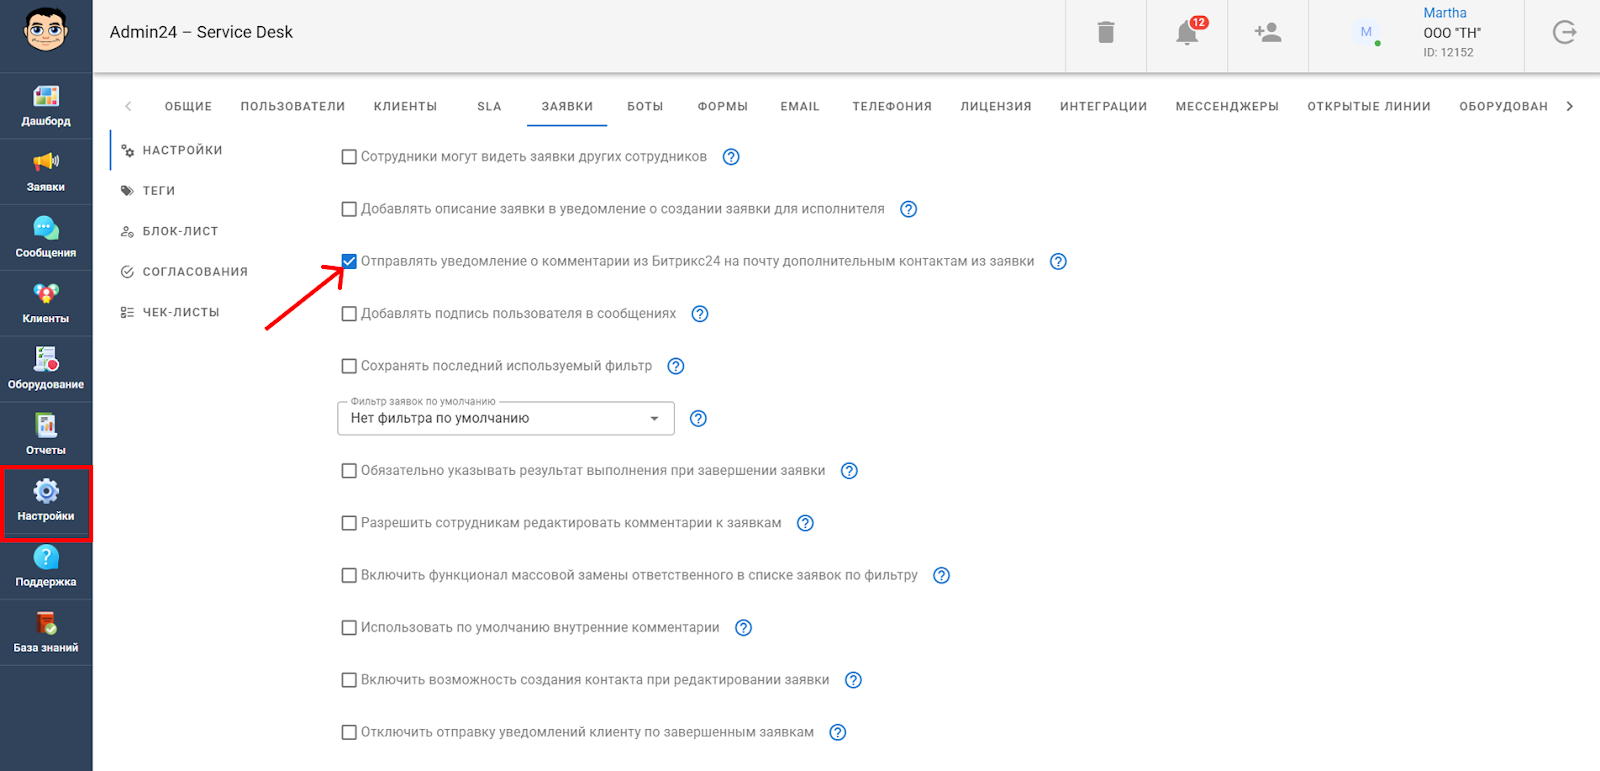Check Добавлять подпись пользователя в сообщениях
Screen dimensions: 1600x771
tap(349, 314)
